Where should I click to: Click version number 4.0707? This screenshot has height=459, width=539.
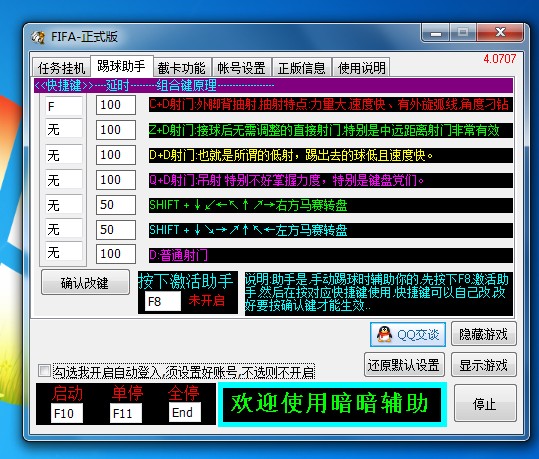[499, 59]
